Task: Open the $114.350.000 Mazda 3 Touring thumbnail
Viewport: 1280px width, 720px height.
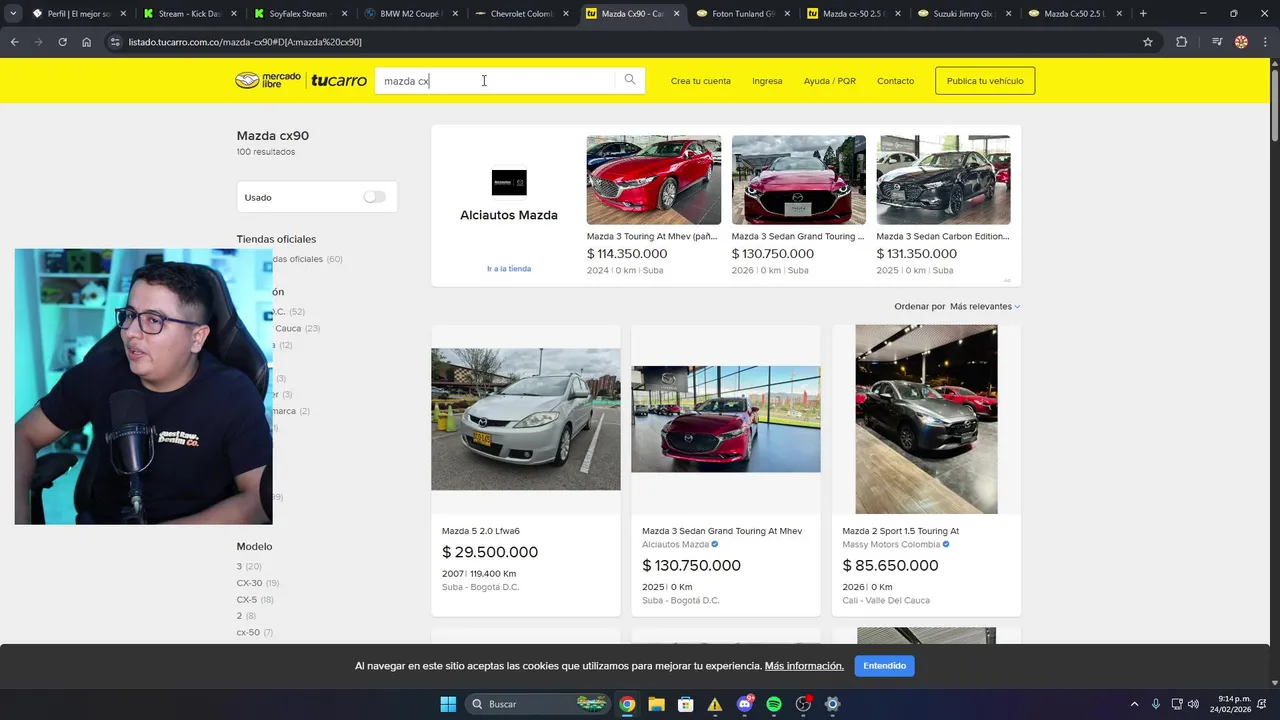Action: tap(654, 180)
